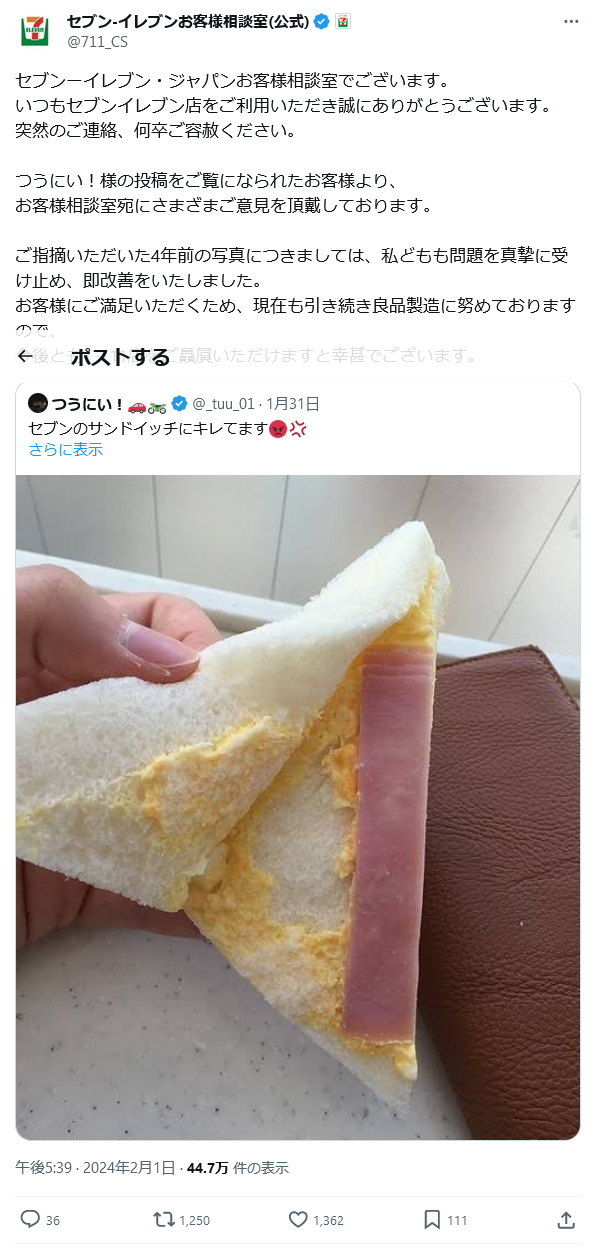
Task: Click the back arrow beside ポストする
Action: pos(26,357)
